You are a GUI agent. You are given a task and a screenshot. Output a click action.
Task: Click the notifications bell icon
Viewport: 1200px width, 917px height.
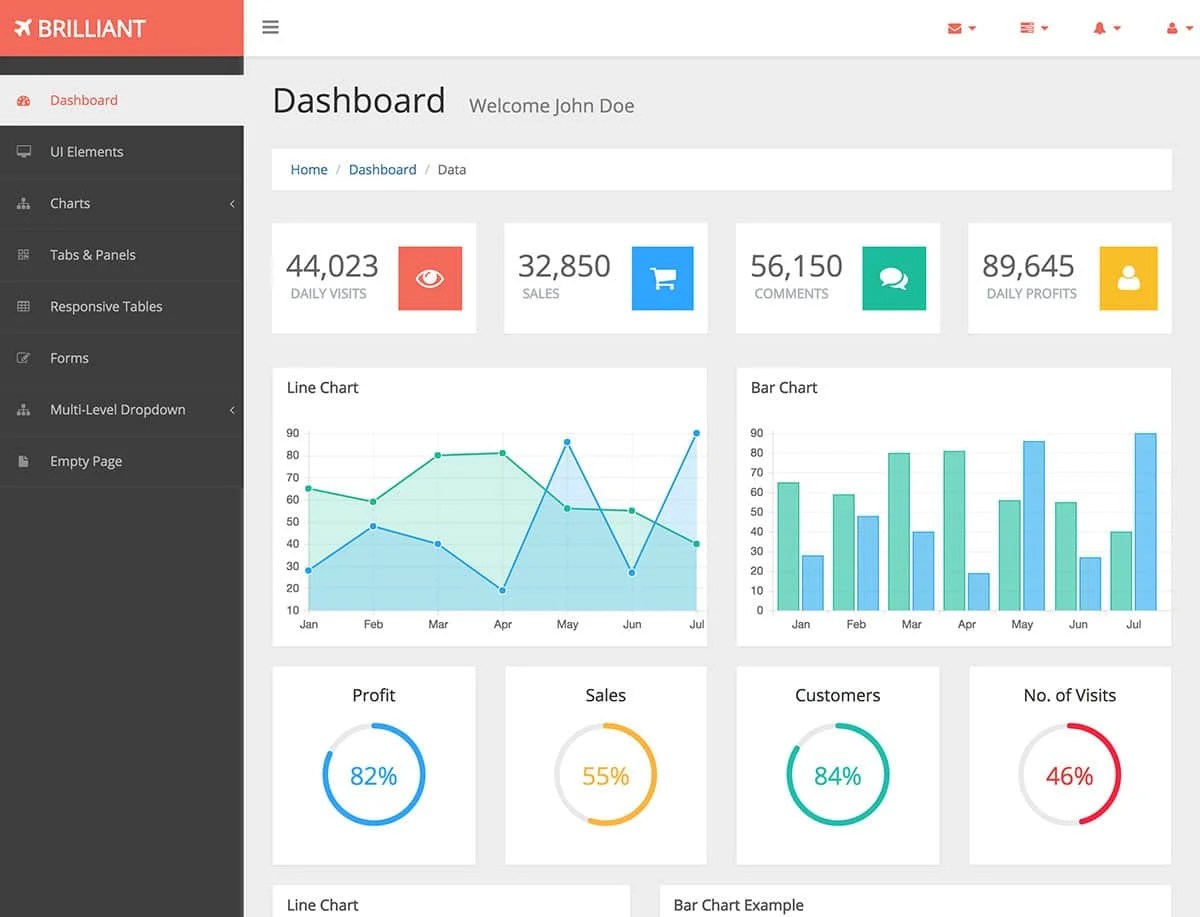point(1101,27)
